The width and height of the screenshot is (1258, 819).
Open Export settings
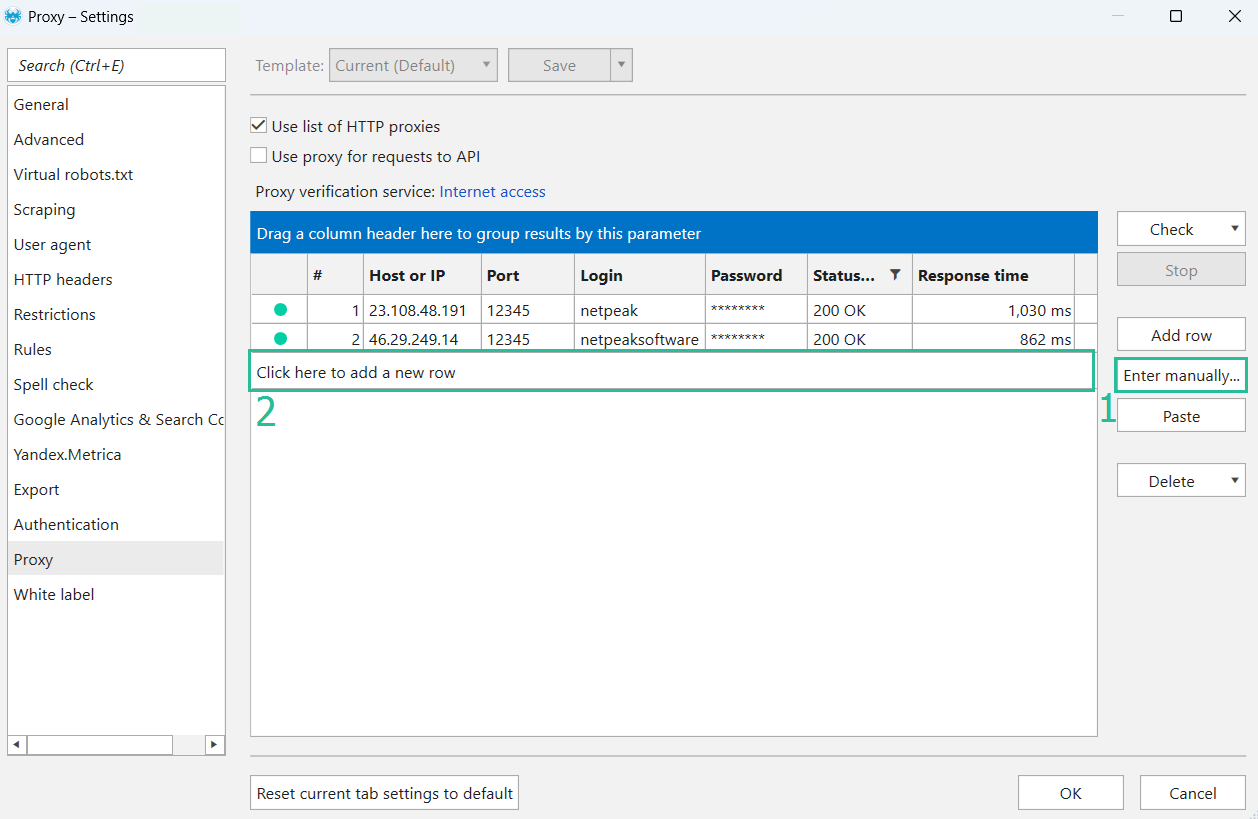tap(116, 490)
